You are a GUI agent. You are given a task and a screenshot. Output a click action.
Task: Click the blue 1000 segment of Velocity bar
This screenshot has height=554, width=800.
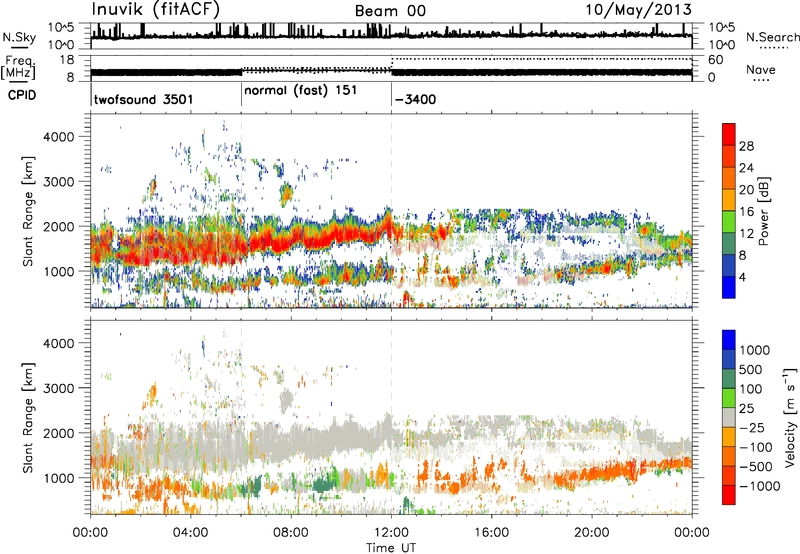coord(729,340)
